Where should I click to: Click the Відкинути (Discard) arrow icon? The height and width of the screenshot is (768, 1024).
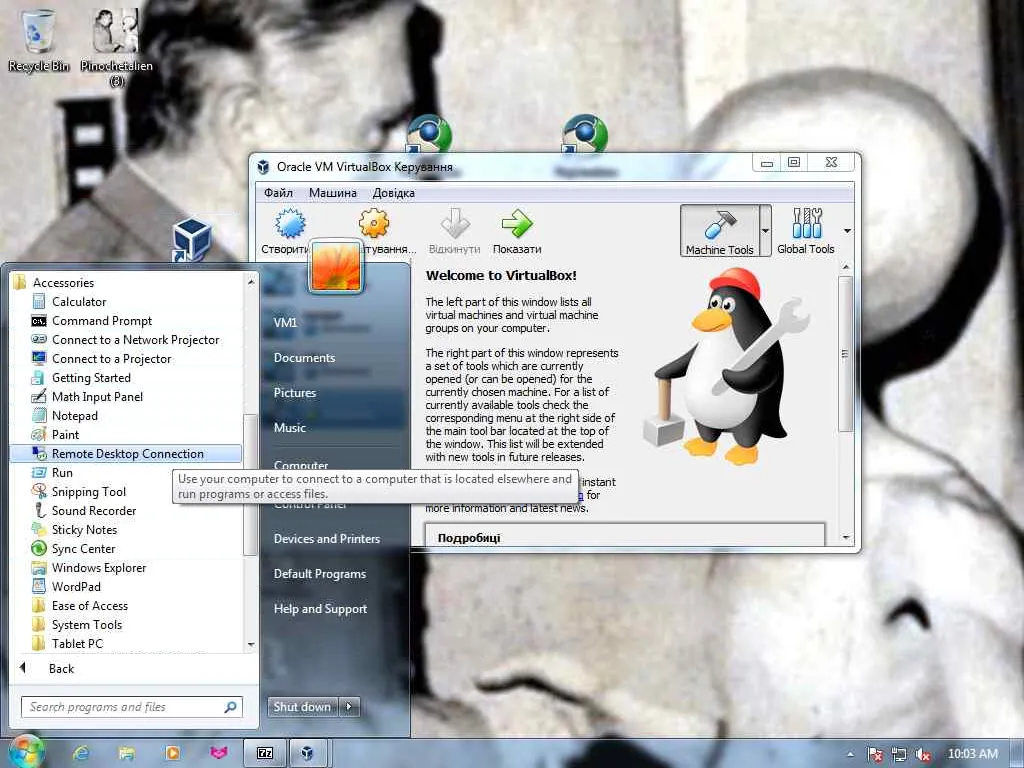[455, 223]
